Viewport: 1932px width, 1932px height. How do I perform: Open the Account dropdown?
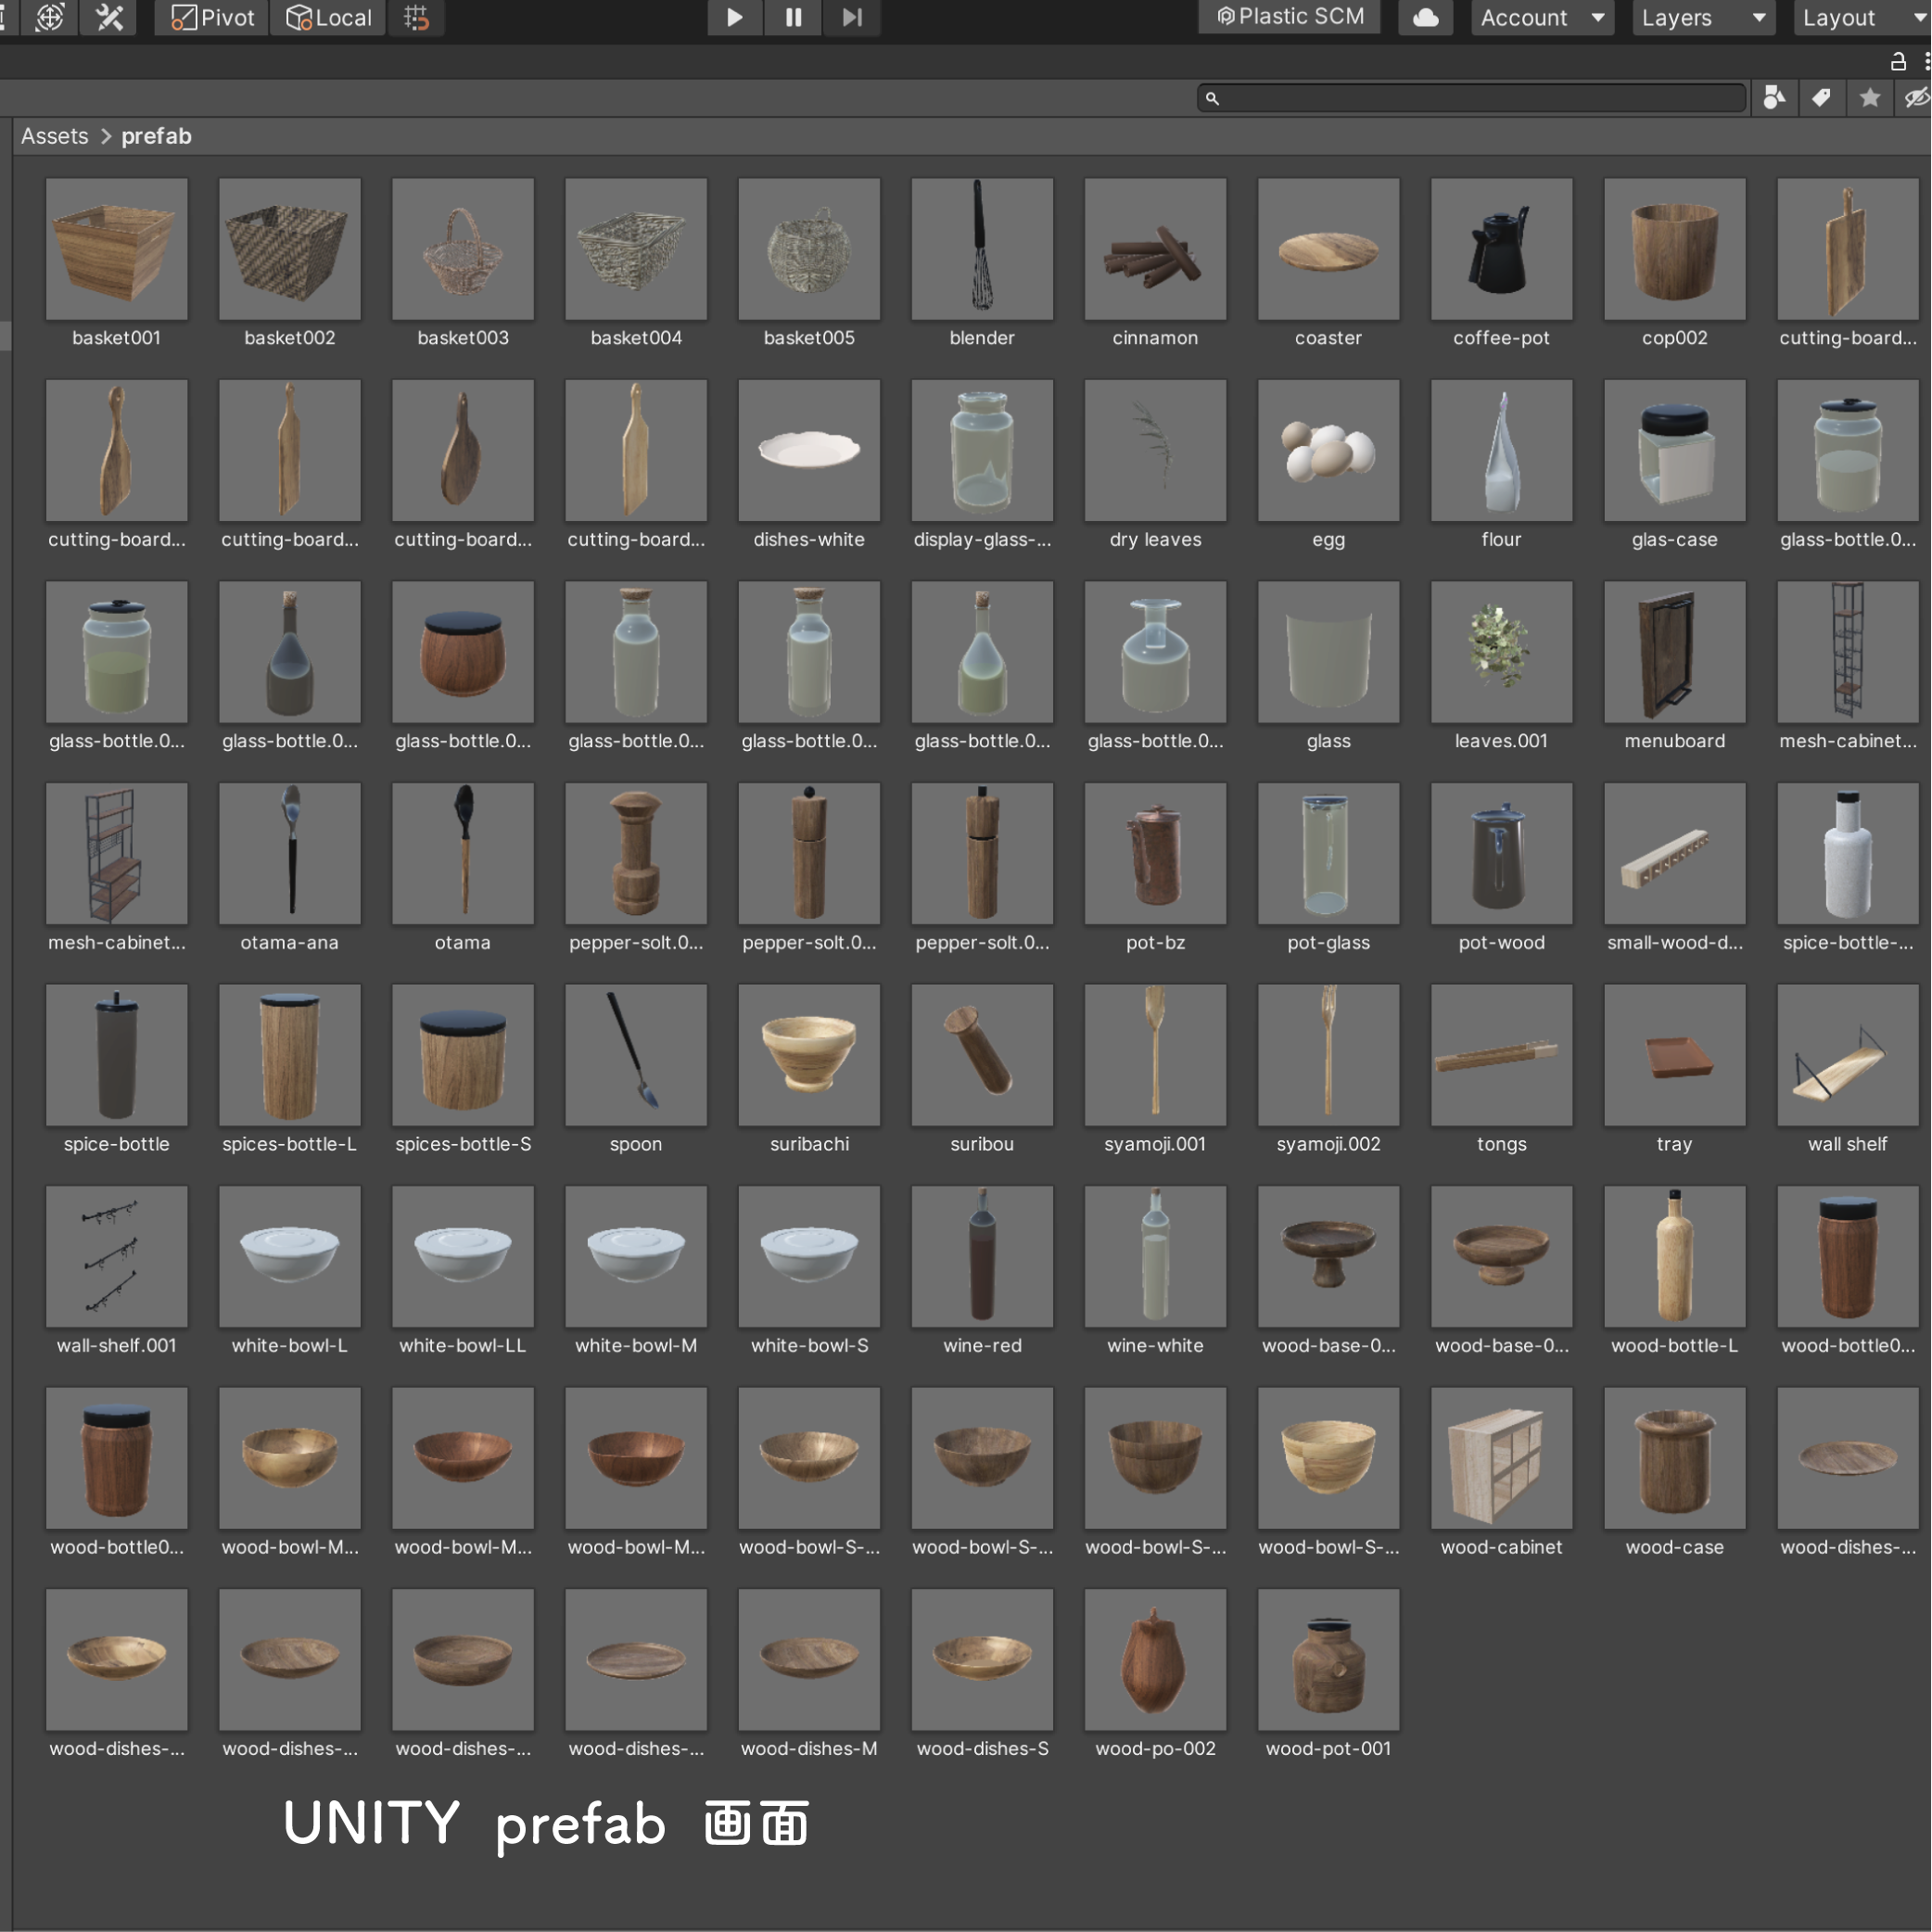[x=1541, y=17]
